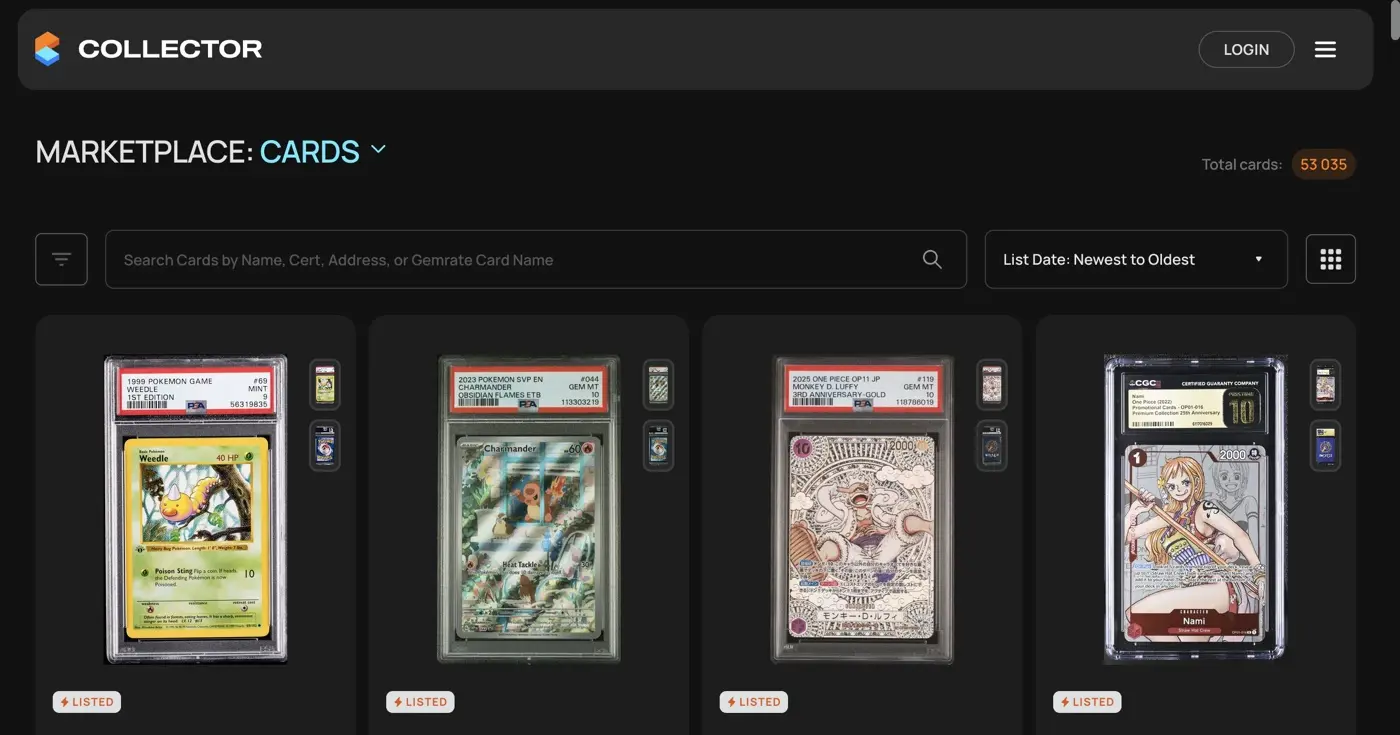Open the List Date sort dropdown

[x=1136, y=259]
